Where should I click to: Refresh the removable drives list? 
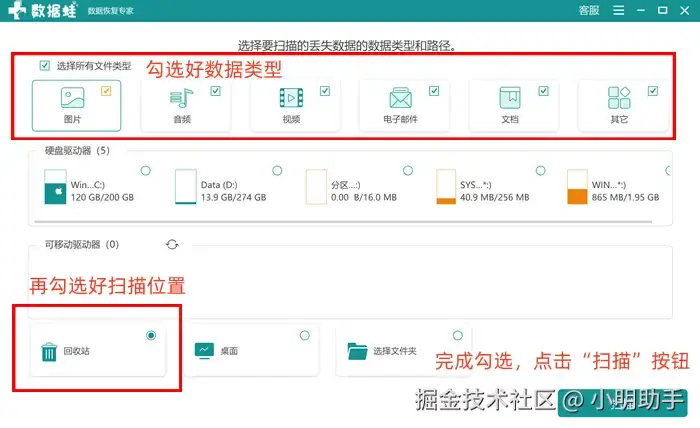172,245
